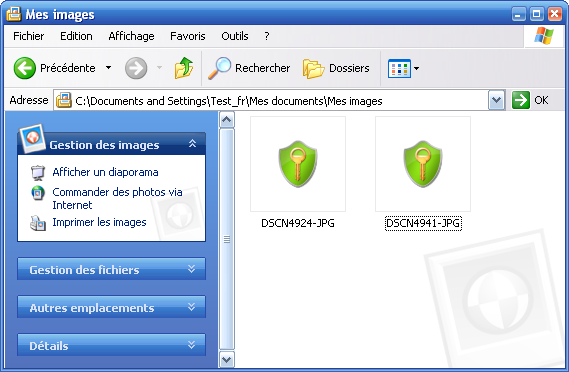Image resolution: width=569 pixels, height=372 pixels.
Task: Close the Mes images window
Action: (x=554, y=15)
